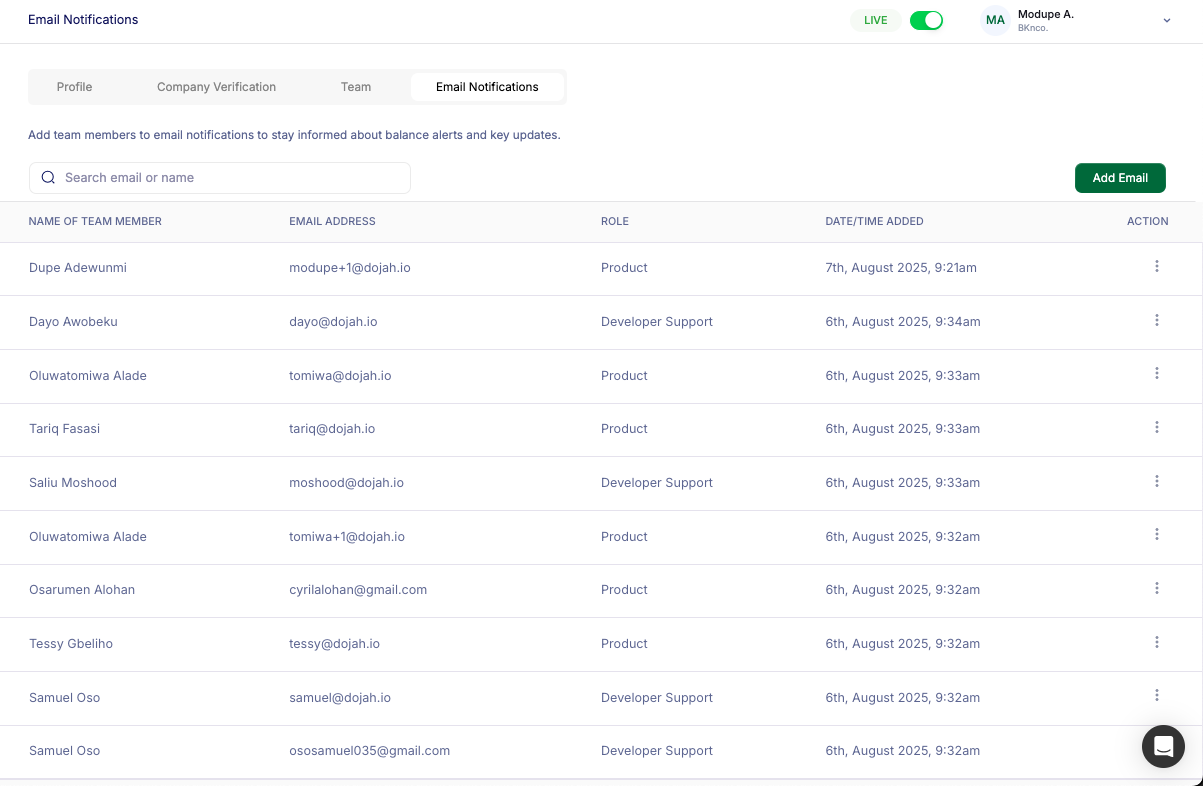Image resolution: width=1203 pixels, height=786 pixels.
Task: Switch to the Profile tab
Action: 74,87
